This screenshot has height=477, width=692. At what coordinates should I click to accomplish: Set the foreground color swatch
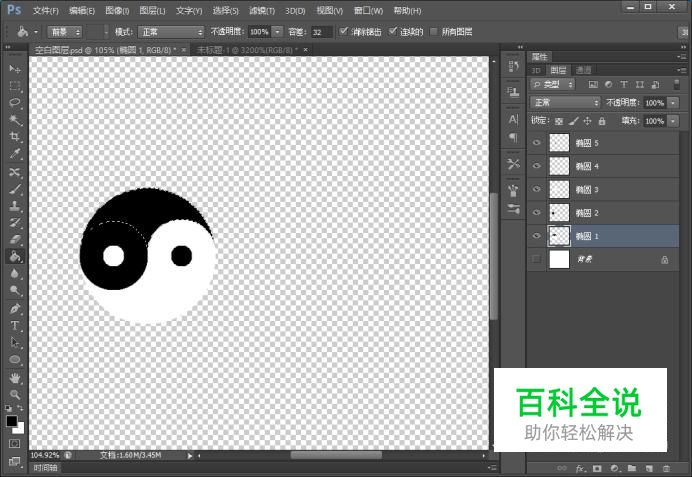click(x=11, y=421)
